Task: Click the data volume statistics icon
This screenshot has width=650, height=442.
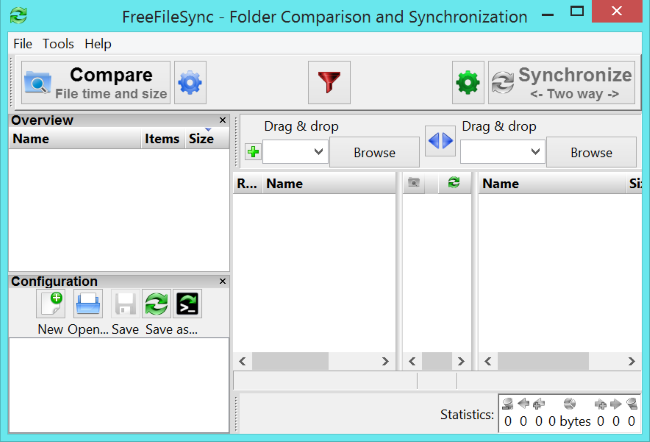Action: pos(570,403)
